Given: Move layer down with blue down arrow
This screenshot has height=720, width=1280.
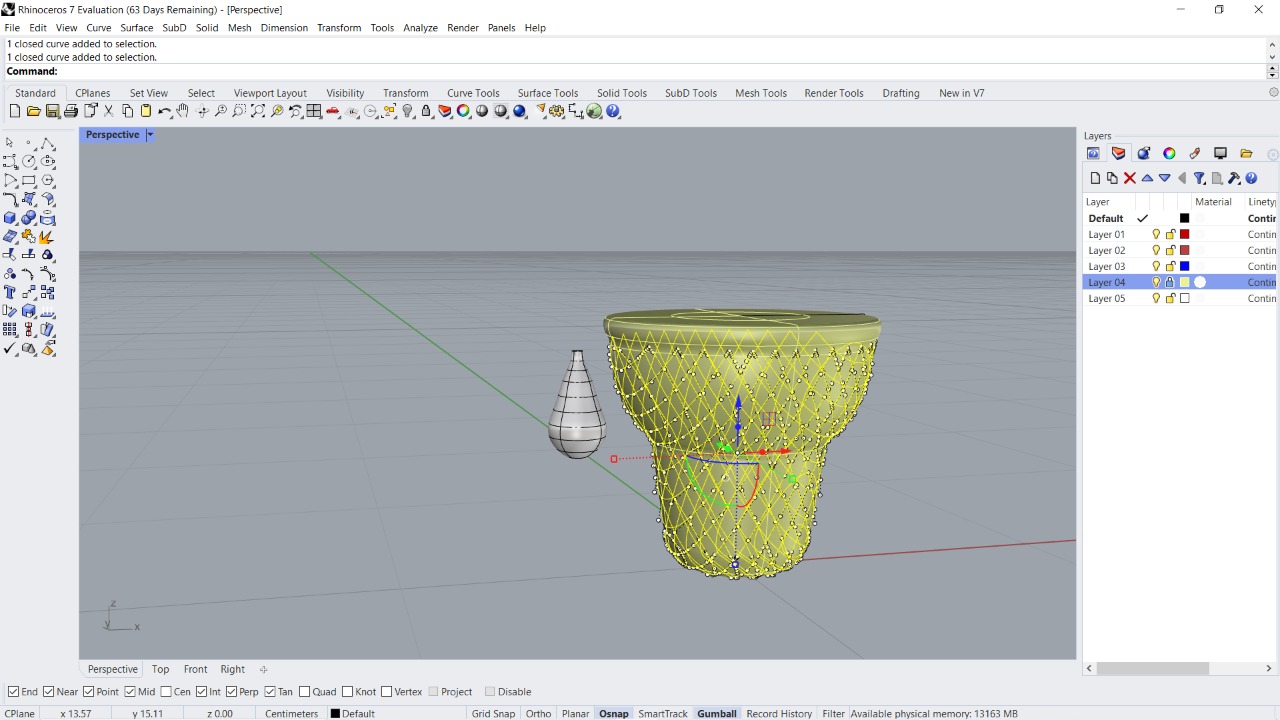Looking at the screenshot, I should (x=1165, y=178).
